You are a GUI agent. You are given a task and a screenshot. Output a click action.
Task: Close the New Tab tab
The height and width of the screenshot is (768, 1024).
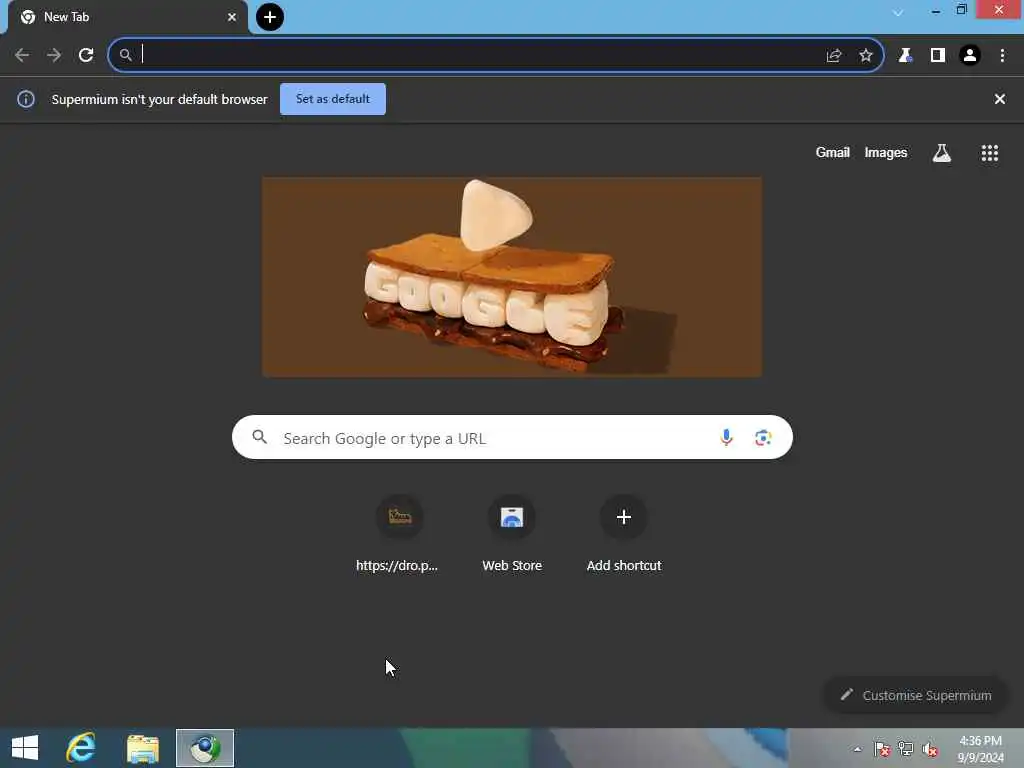click(232, 17)
